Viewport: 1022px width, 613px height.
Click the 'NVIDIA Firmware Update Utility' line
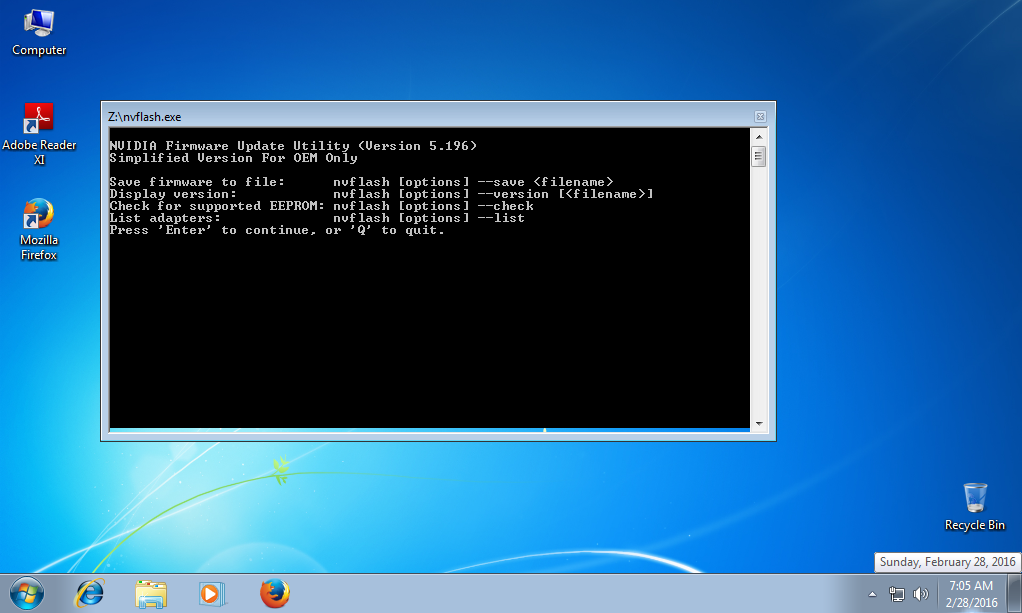pyautogui.click(x=293, y=146)
